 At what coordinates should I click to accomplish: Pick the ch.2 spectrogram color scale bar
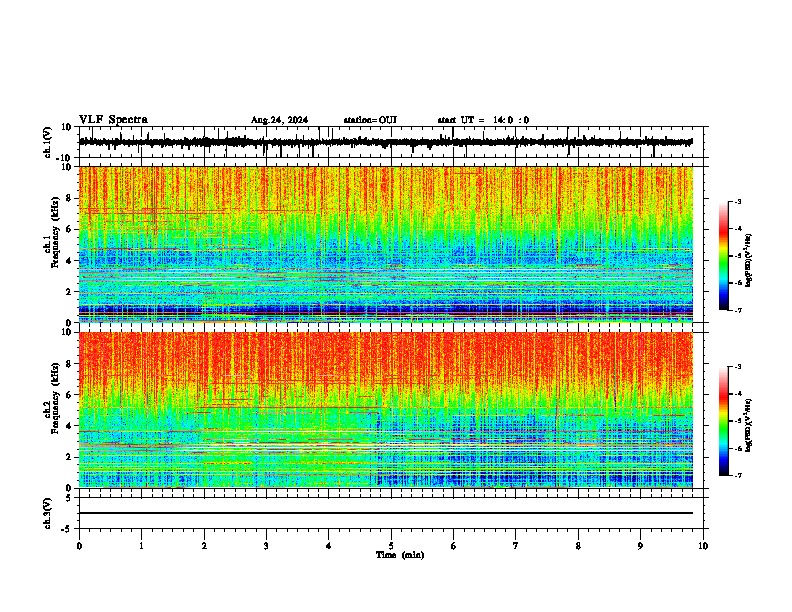(x=724, y=421)
